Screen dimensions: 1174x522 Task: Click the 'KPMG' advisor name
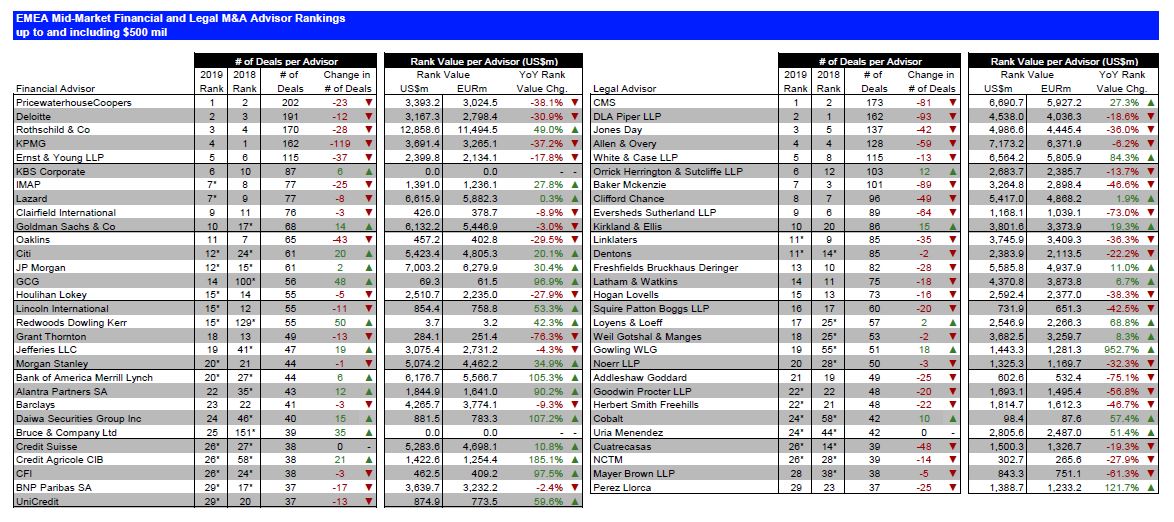(x=28, y=144)
